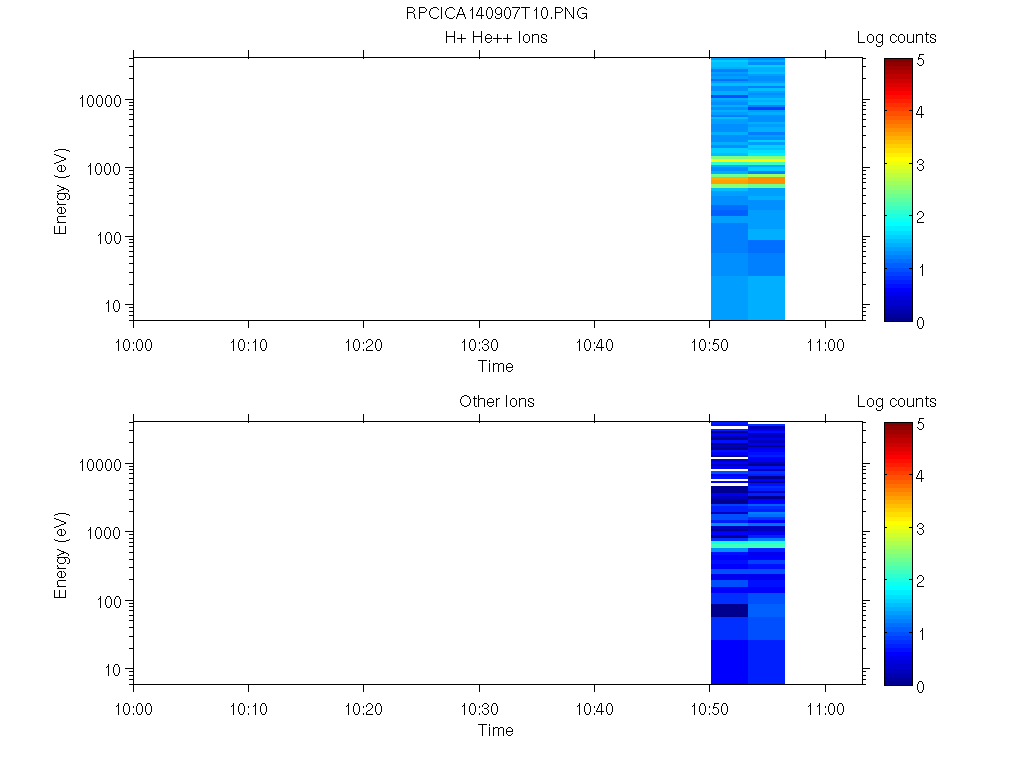Click the 10000 energy label in the top plot
Screen dimensions: 1024x768
point(100,101)
